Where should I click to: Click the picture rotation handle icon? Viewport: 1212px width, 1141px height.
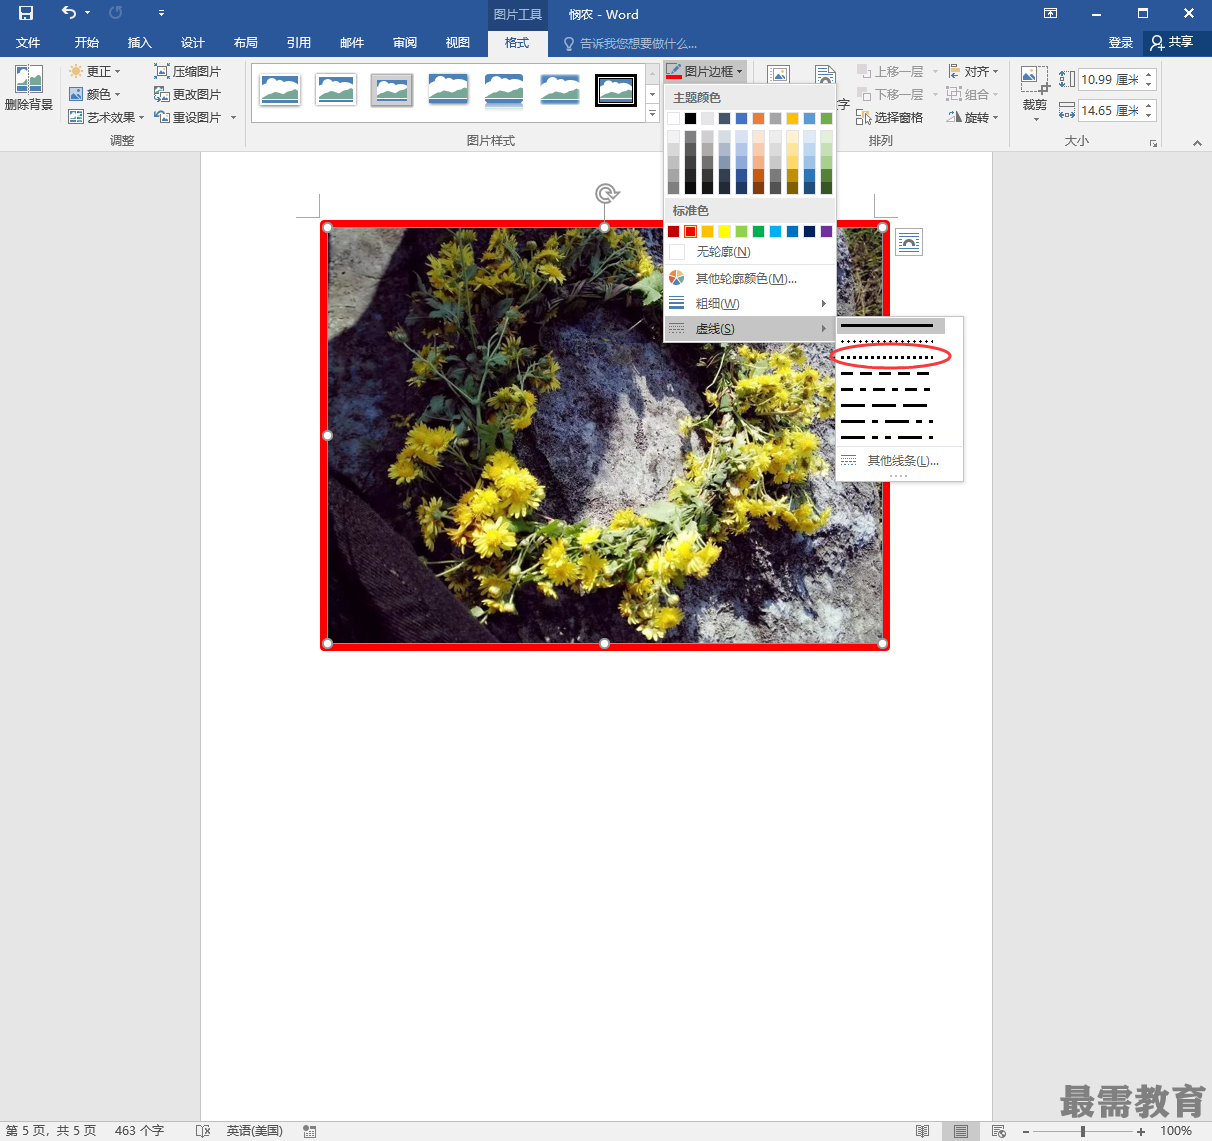(x=605, y=193)
